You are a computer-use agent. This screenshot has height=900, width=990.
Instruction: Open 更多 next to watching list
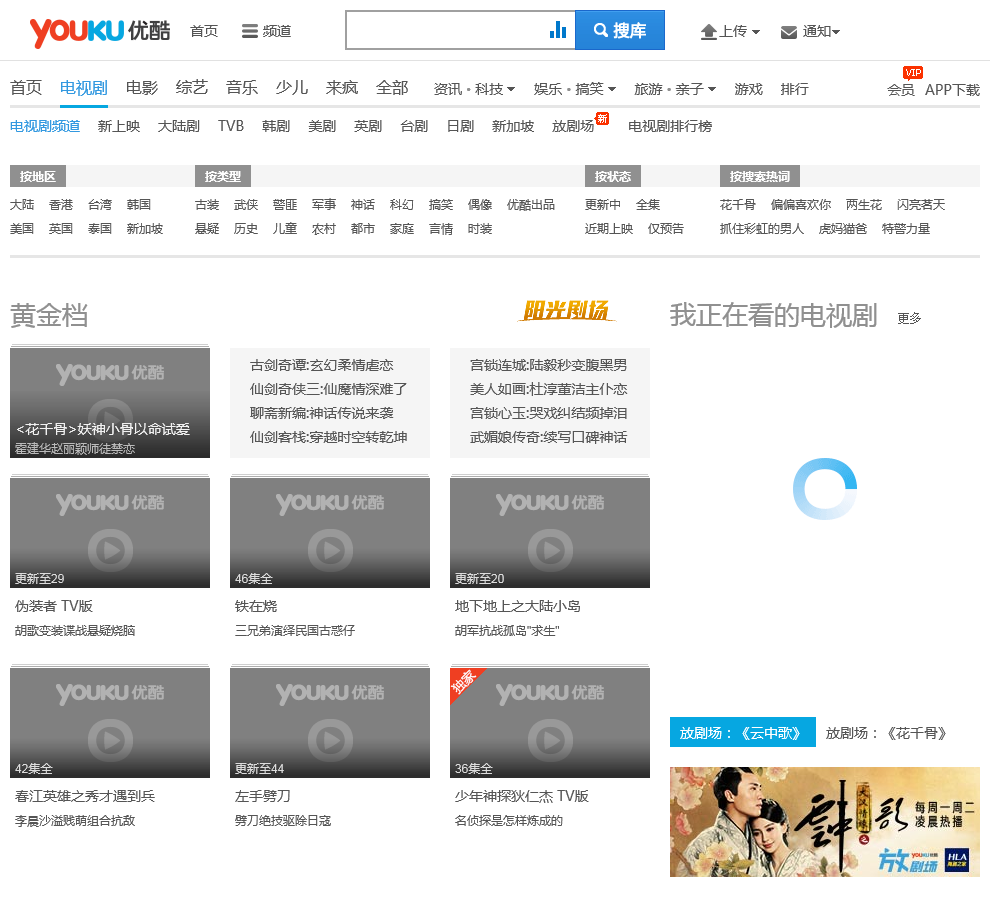(x=909, y=318)
